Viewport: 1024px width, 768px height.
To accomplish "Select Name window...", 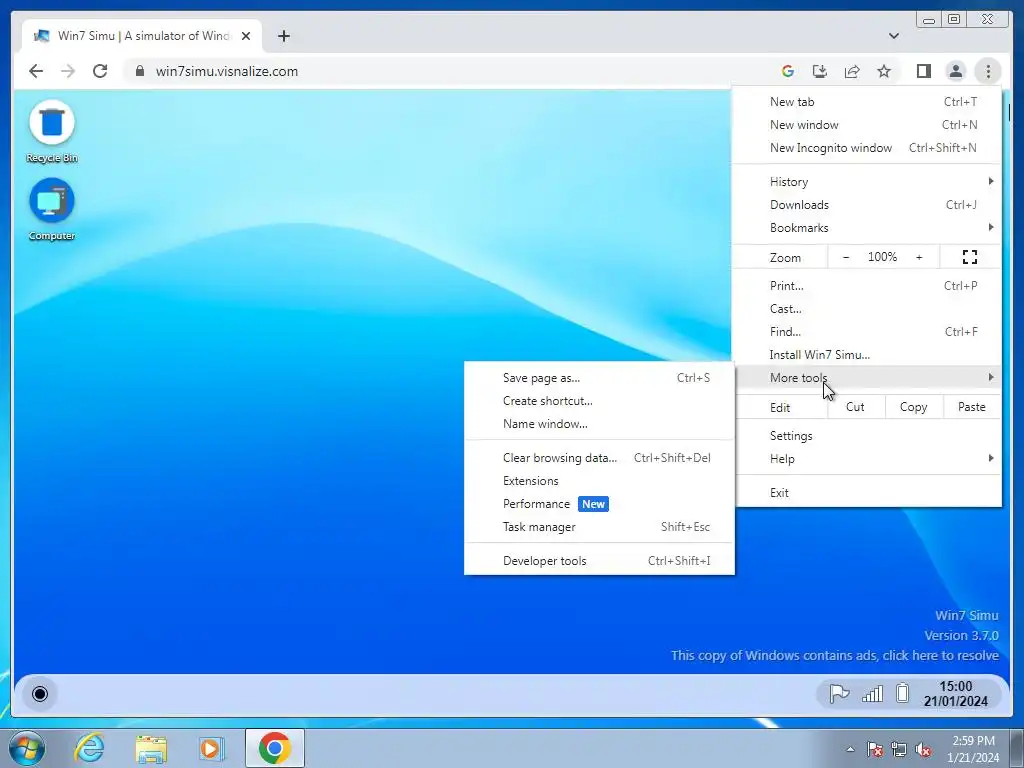I will coord(599,424).
